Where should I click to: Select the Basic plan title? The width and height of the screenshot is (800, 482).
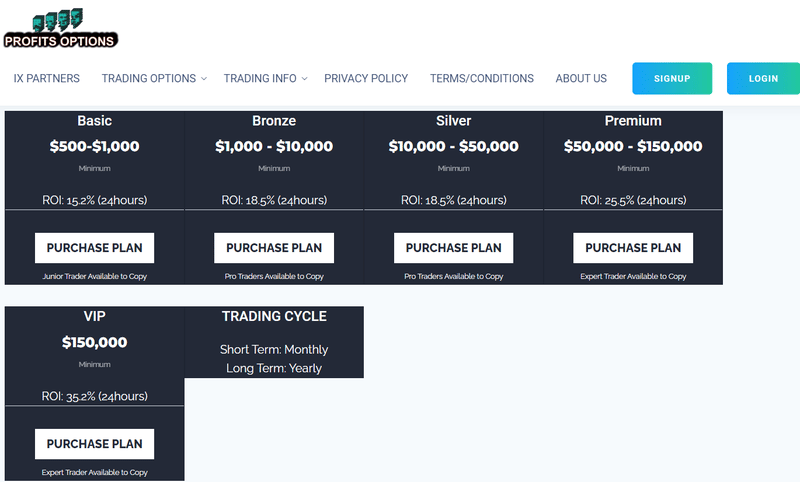[x=94, y=121]
